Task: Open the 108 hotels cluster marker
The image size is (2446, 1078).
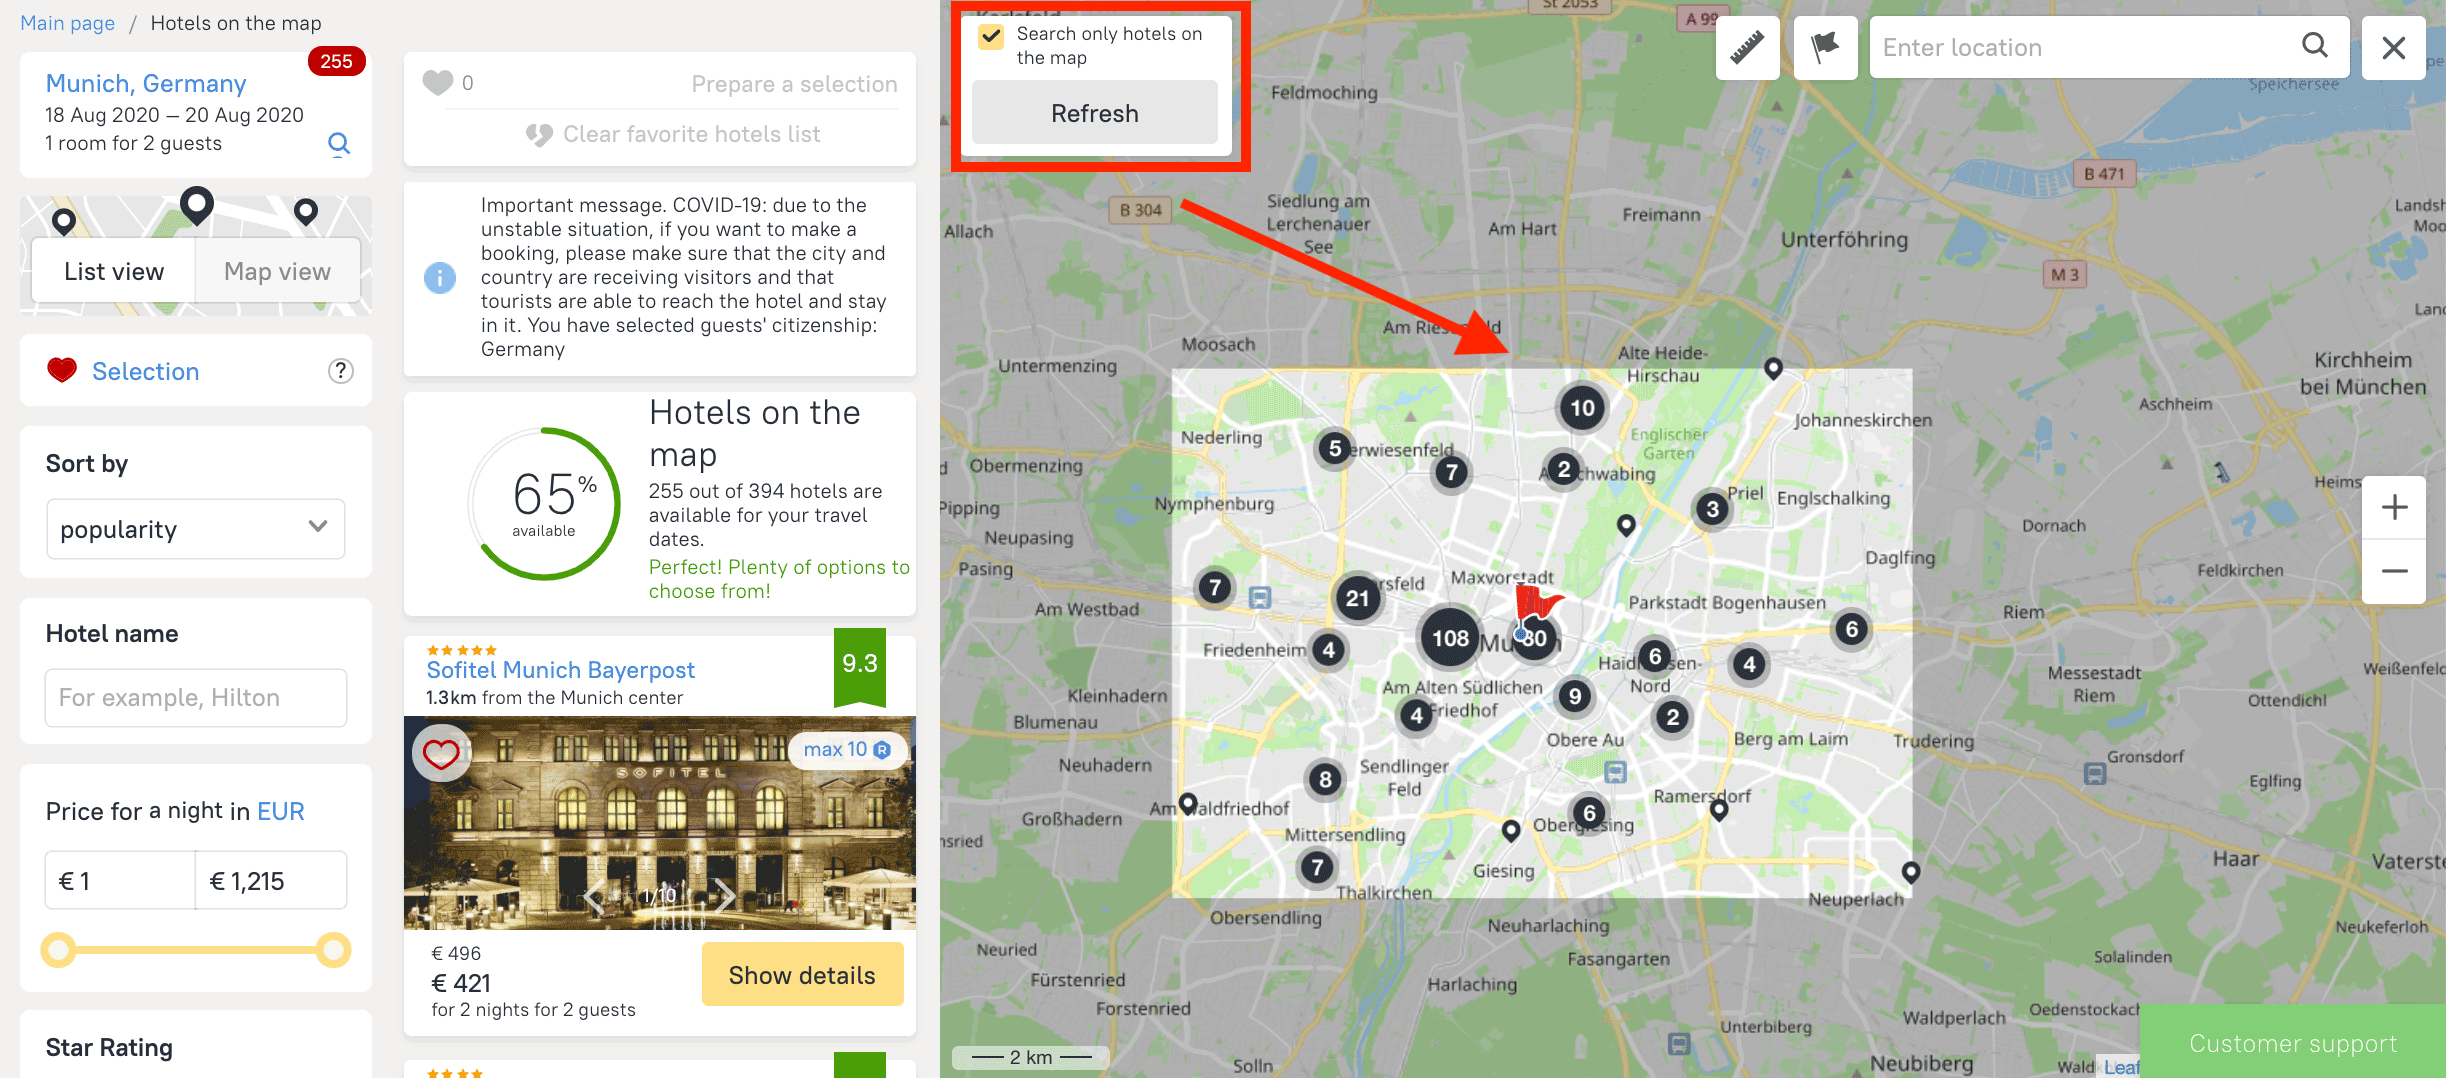Action: (1449, 638)
